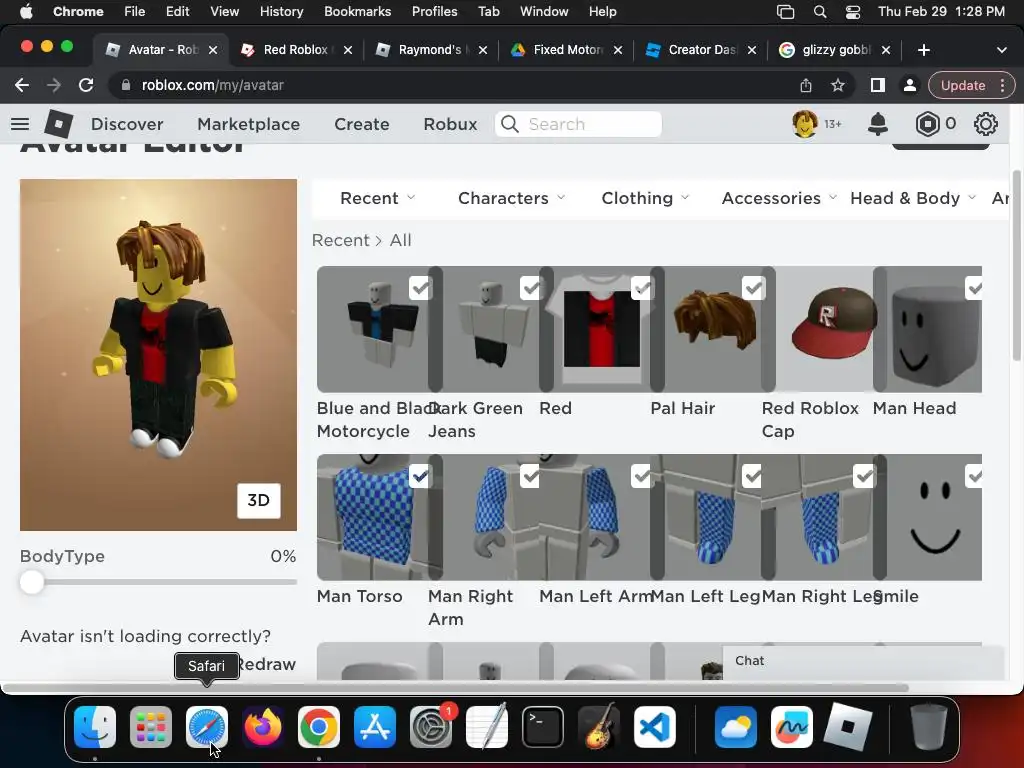Open the Roblox hamburger navigation menu

(20, 124)
